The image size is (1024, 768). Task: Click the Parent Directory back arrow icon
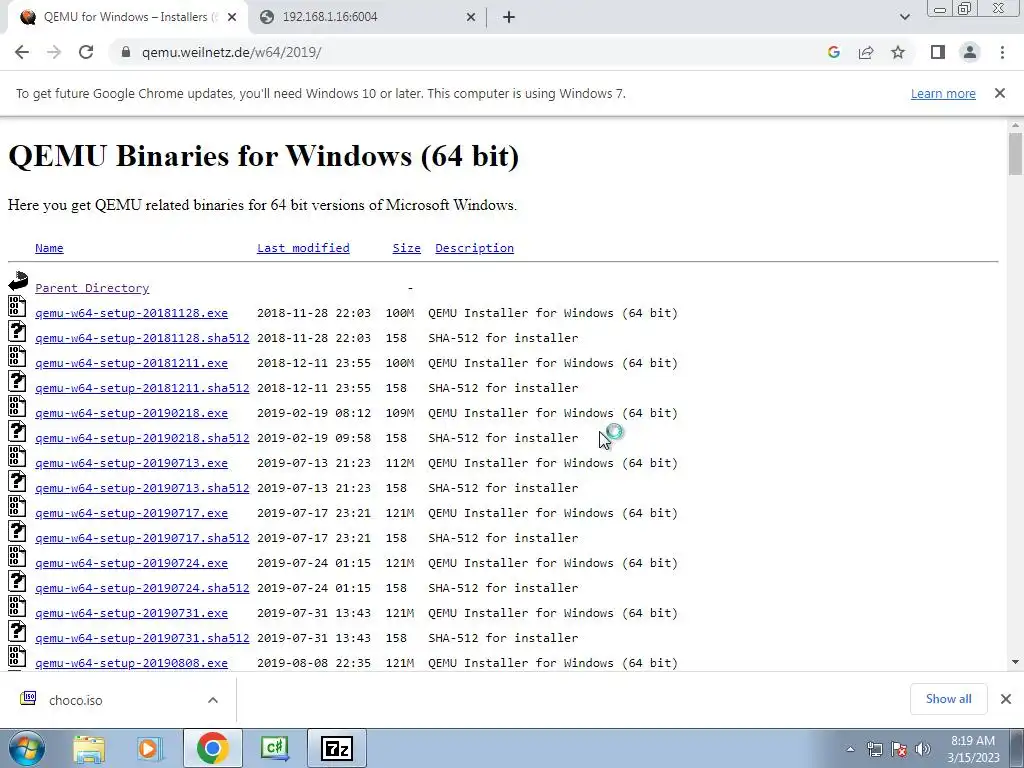click(x=18, y=281)
